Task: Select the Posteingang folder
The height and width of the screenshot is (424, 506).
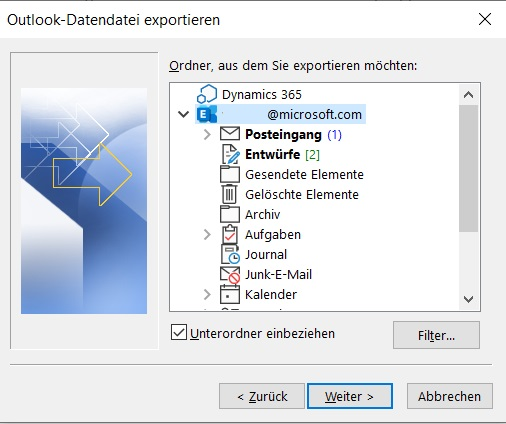Action: [x=283, y=135]
